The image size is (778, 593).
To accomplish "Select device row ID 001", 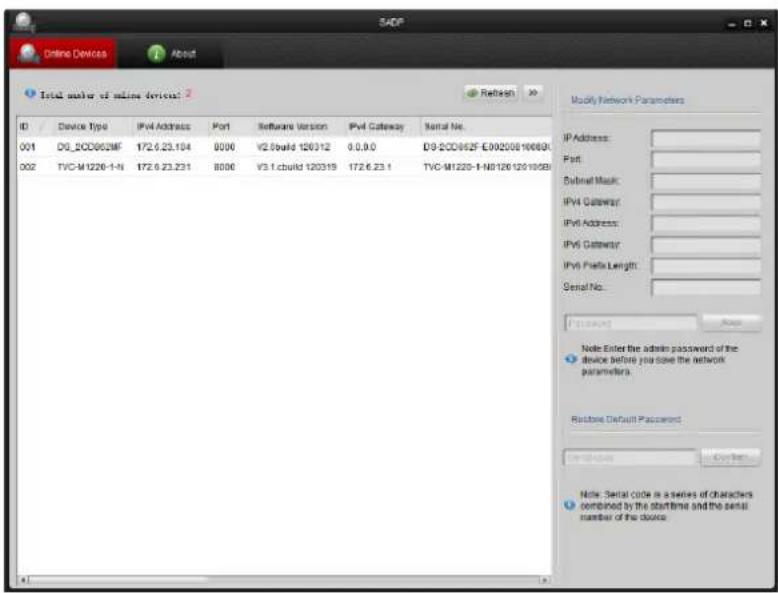I will (x=284, y=147).
